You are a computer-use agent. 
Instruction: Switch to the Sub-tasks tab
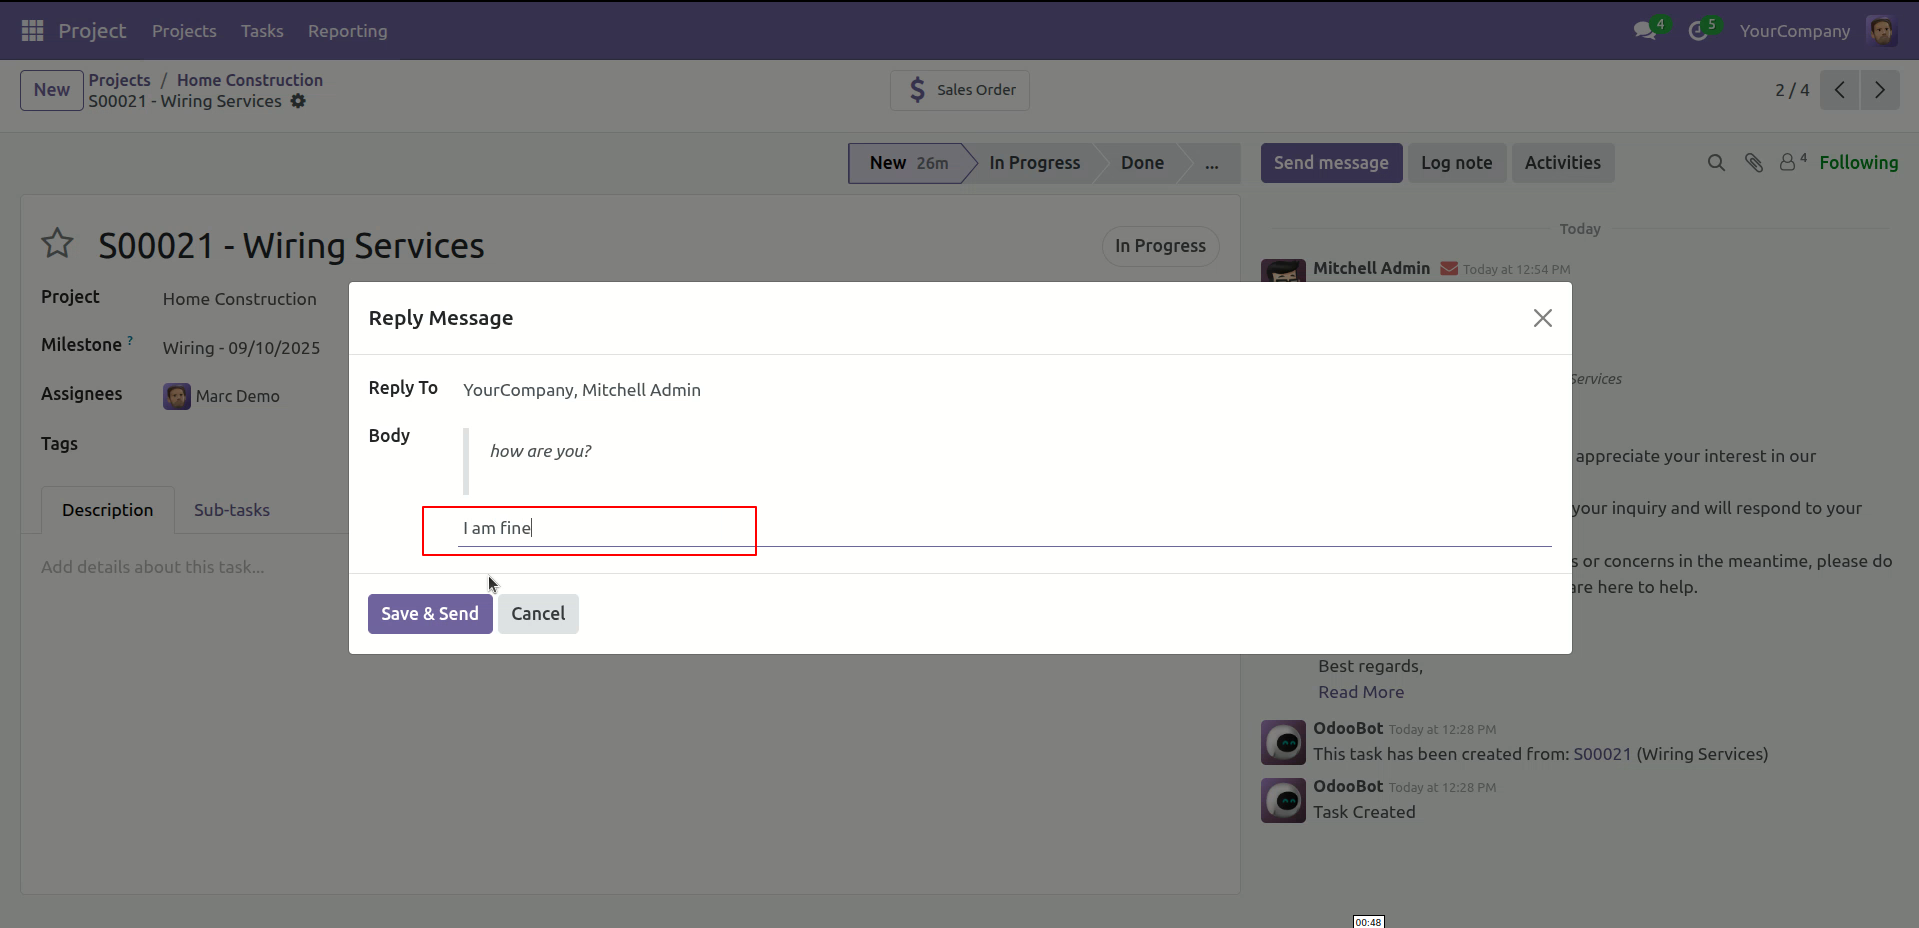tap(232, 510)
